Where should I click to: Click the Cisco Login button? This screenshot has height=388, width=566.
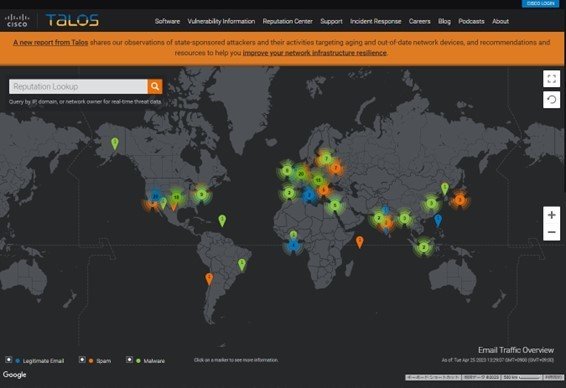click(x=540, y=3)
